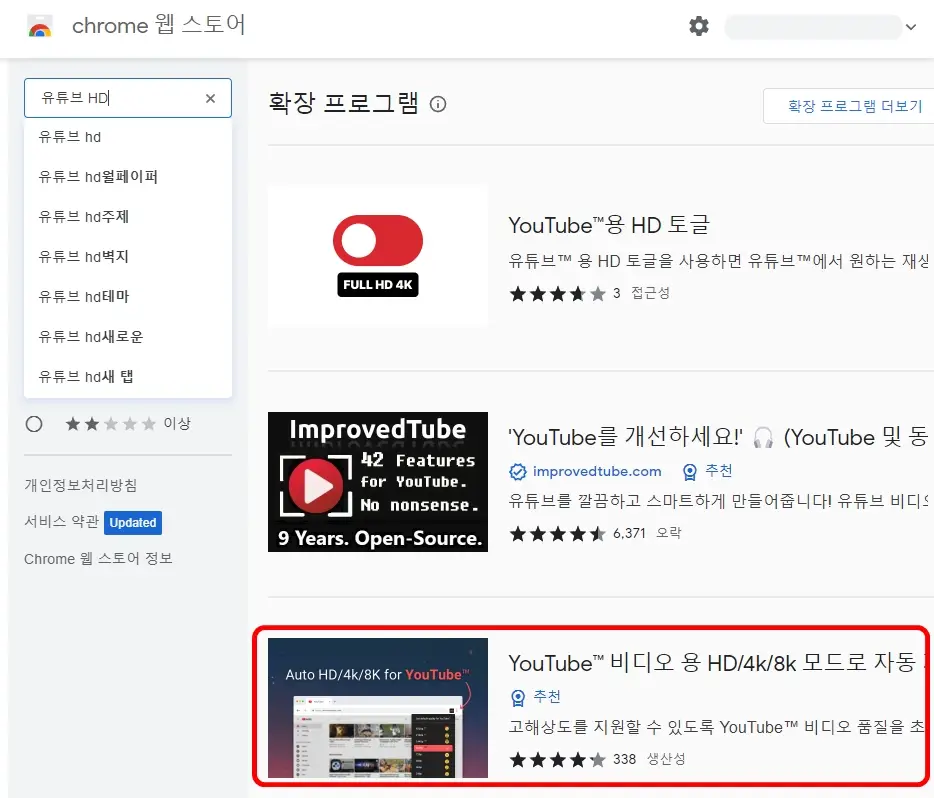Click inside the 유튜브 HD search input field

(x=110, y=98)
